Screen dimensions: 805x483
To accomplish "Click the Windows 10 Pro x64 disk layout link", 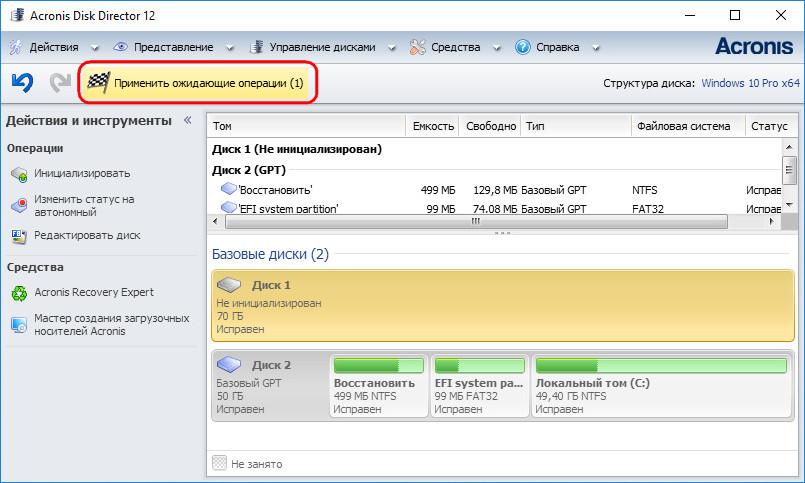I will tap(751, 83).
